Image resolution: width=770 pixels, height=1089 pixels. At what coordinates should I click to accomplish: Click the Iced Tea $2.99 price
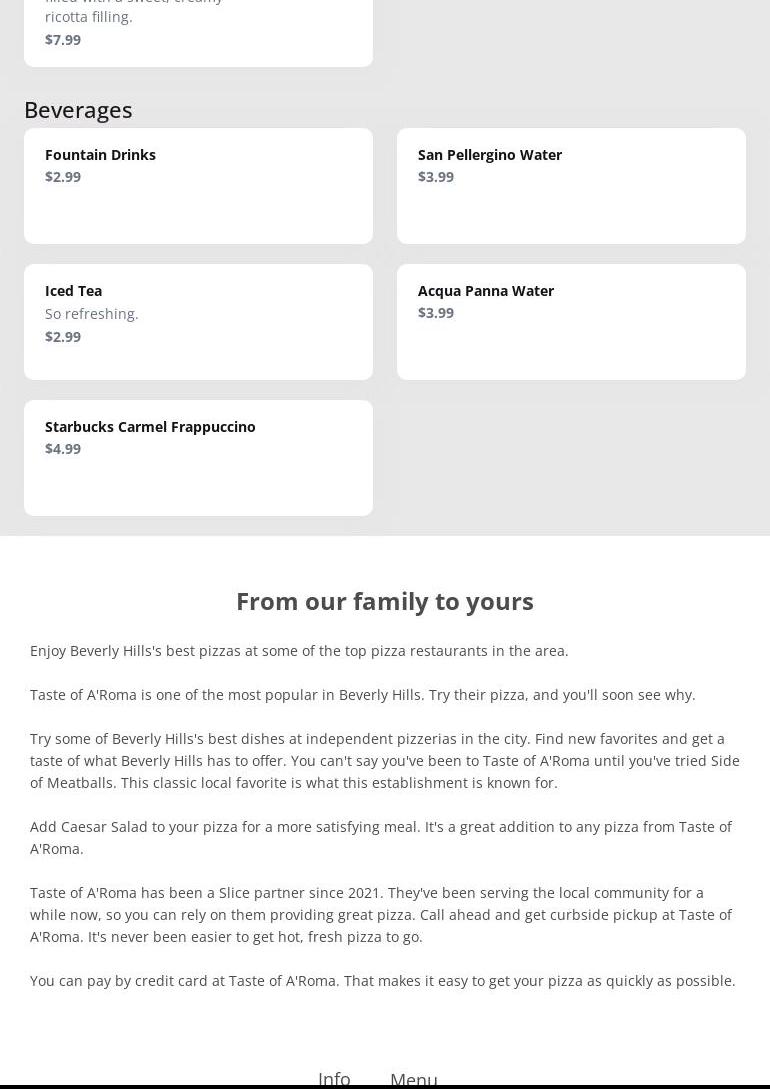point(63,336)
